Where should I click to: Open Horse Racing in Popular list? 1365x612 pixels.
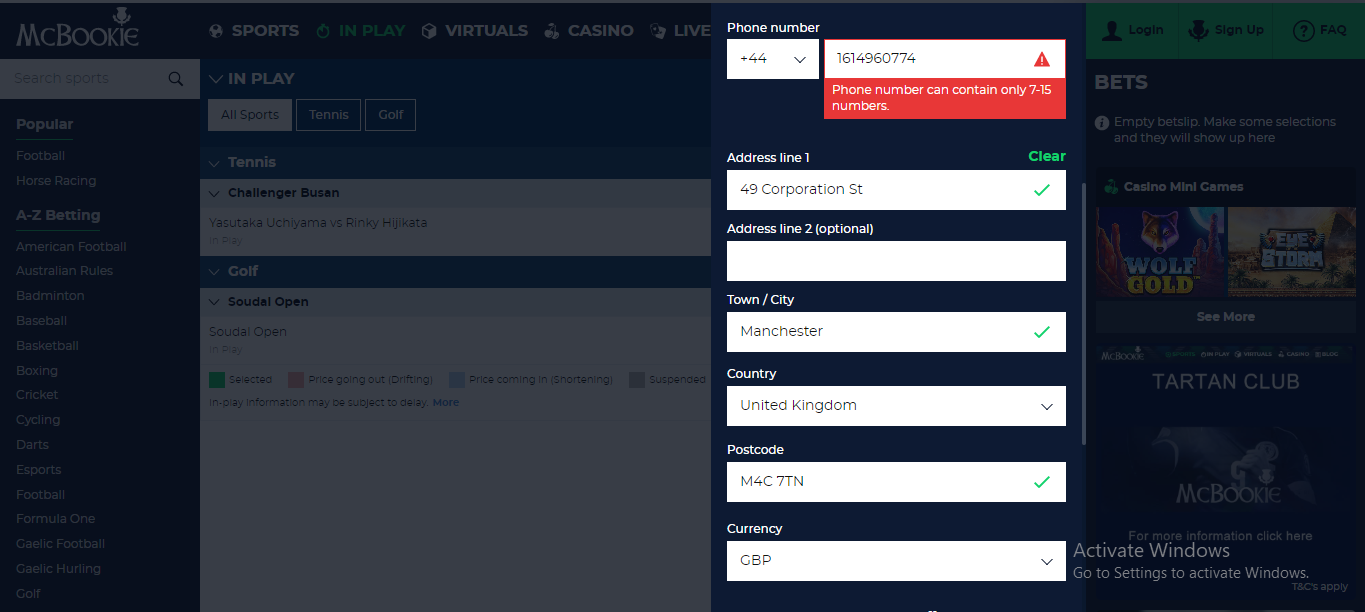56,181
